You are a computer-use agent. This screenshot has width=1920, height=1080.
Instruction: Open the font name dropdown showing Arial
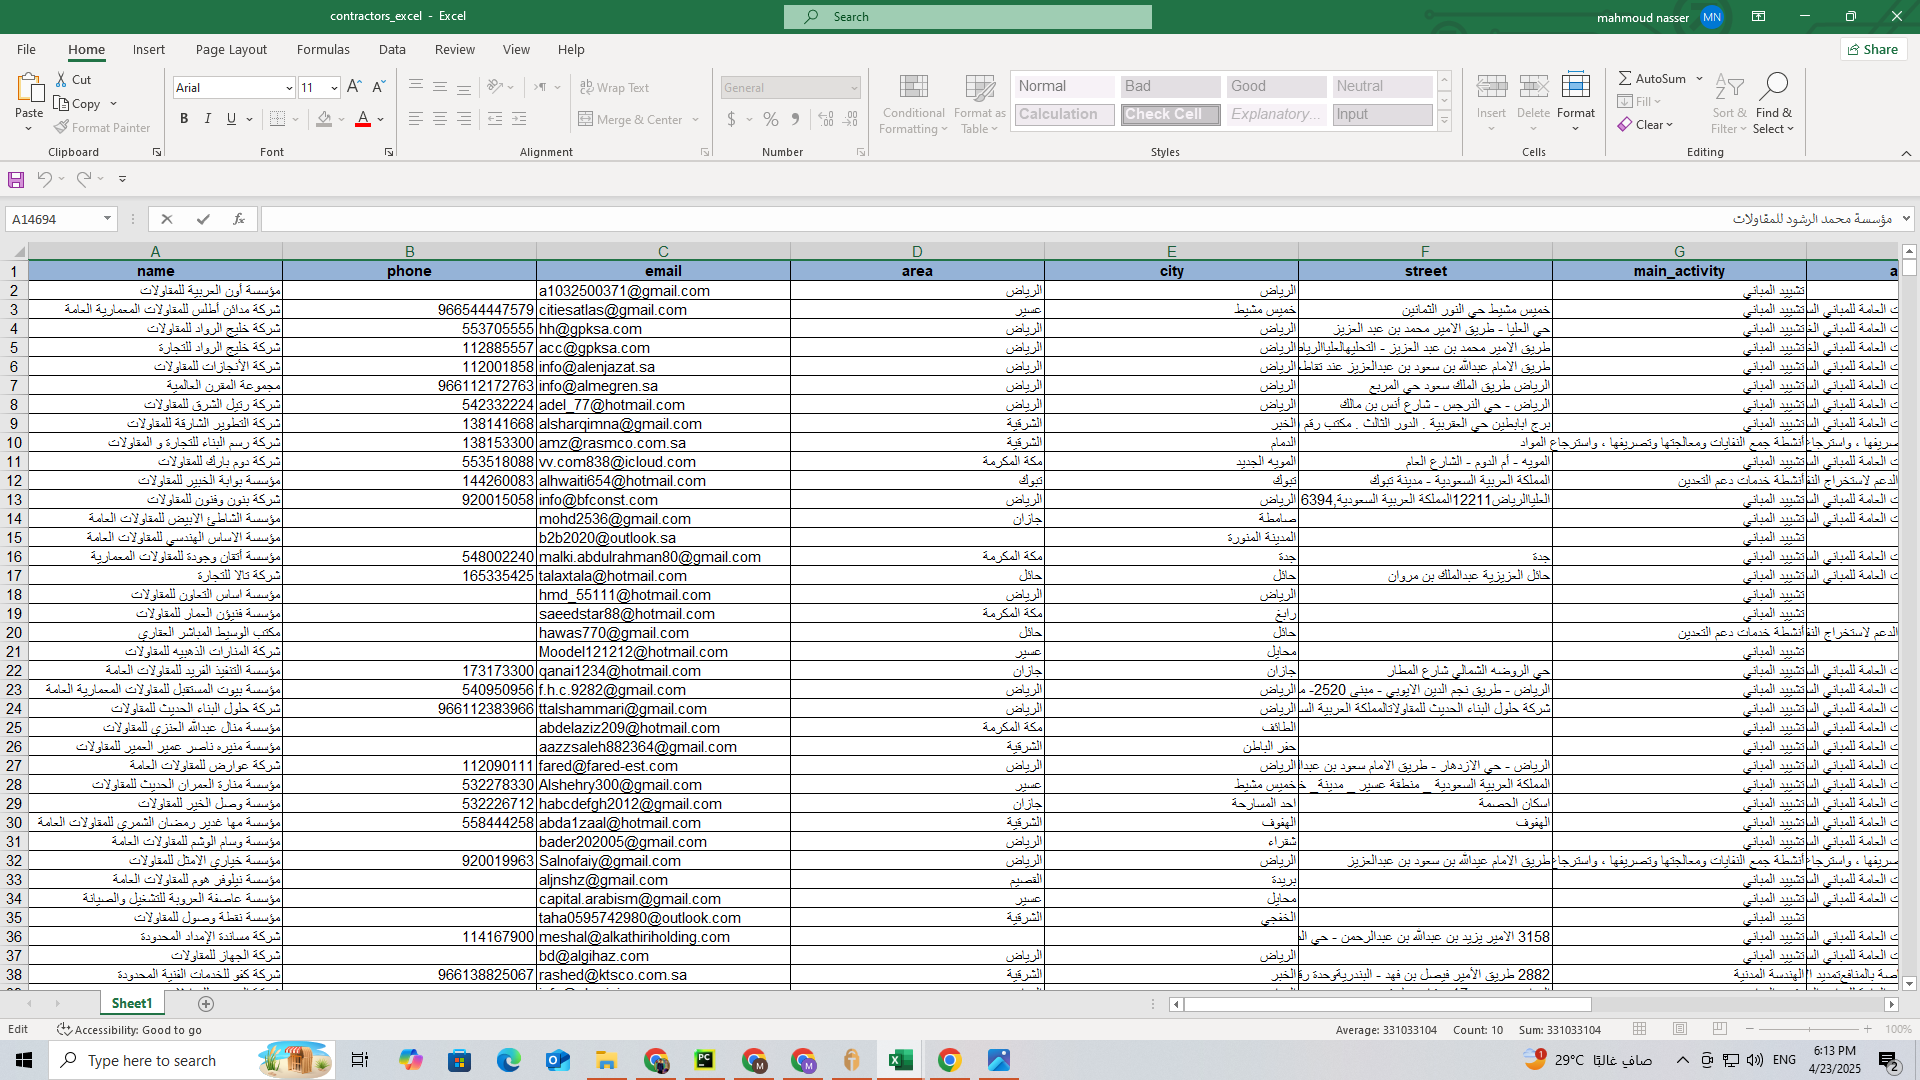tap(289, 88)
